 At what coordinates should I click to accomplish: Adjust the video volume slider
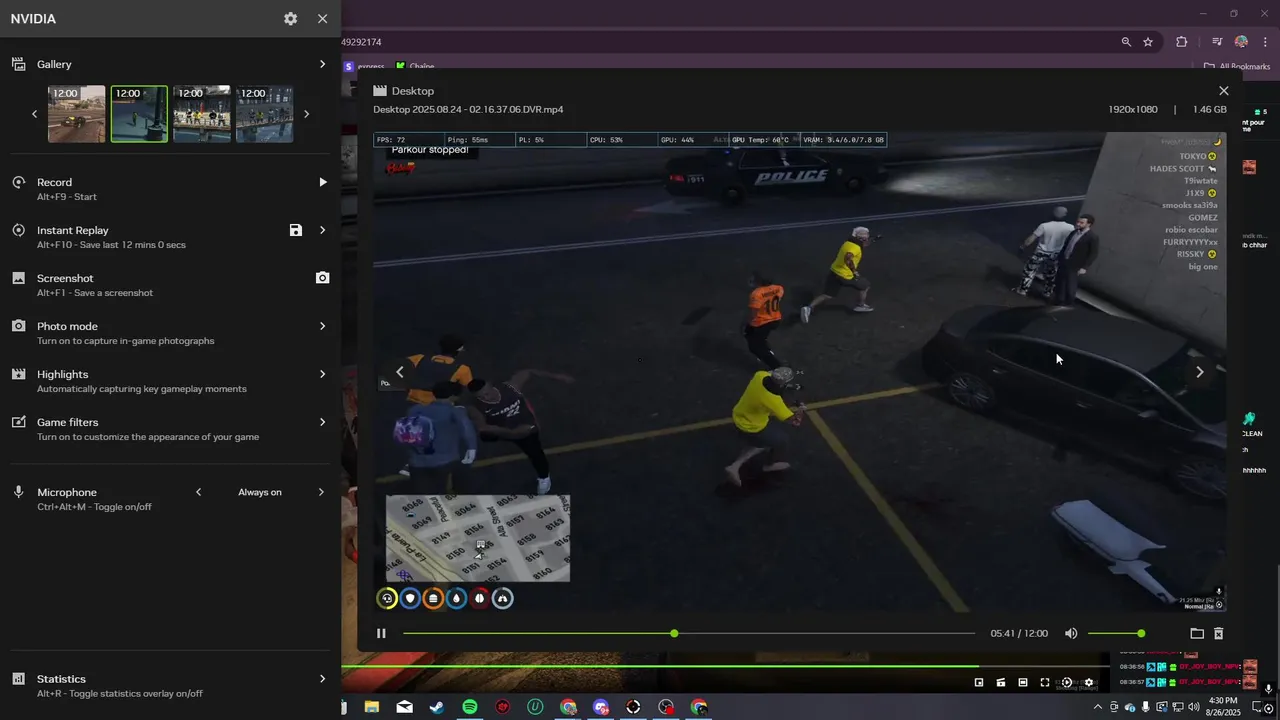tap(1116, 633)
